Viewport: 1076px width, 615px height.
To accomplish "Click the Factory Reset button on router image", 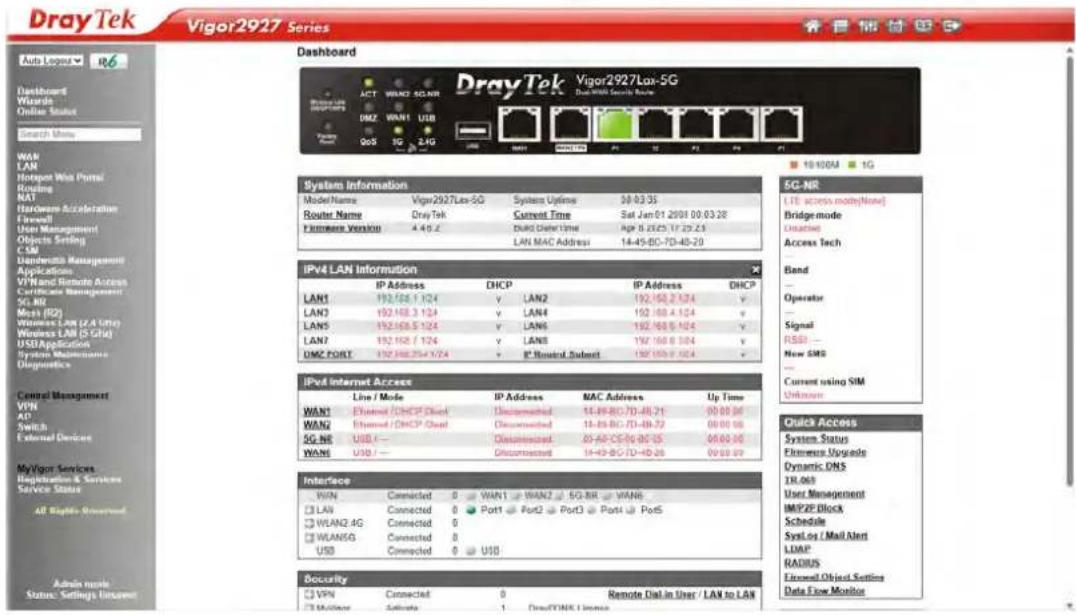I will (327, 127).
